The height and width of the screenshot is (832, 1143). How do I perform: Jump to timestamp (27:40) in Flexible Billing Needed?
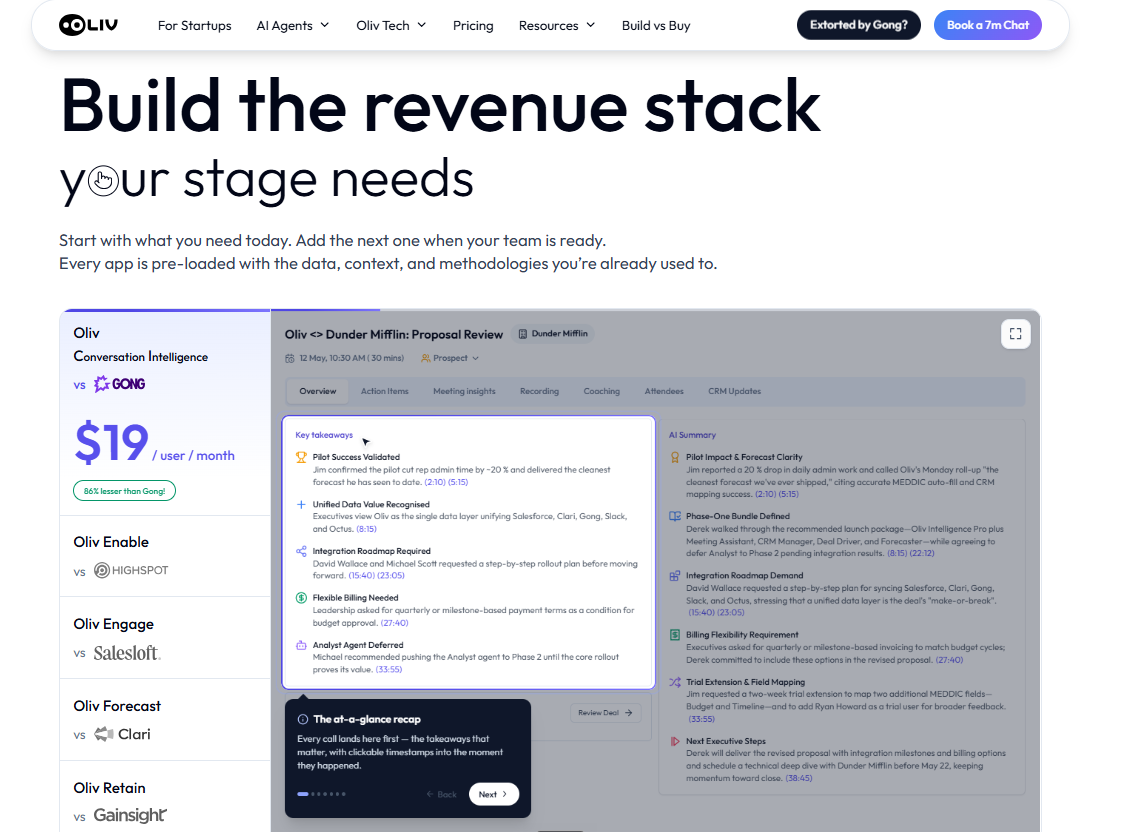pos(394,623)
